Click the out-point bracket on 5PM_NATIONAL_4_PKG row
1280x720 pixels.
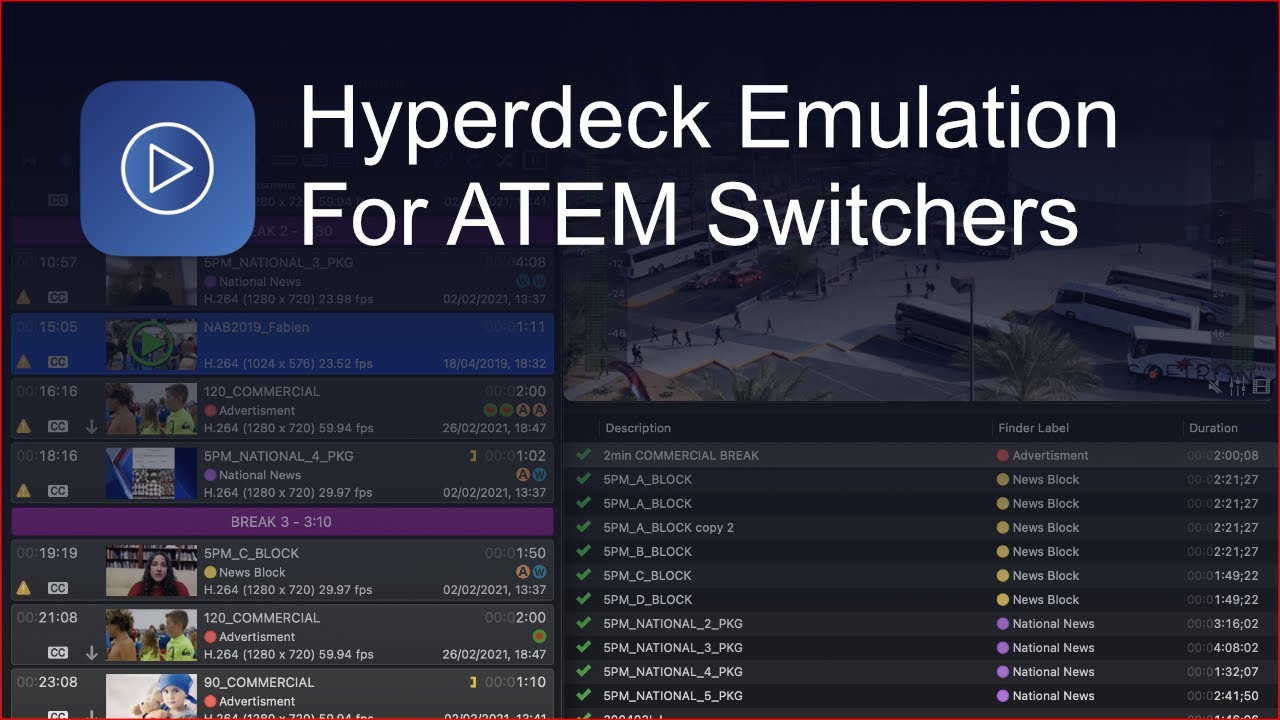(473, 456)
